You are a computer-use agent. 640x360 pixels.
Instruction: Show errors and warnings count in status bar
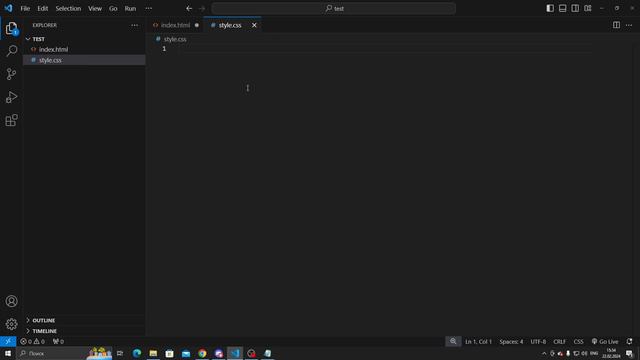32,341
